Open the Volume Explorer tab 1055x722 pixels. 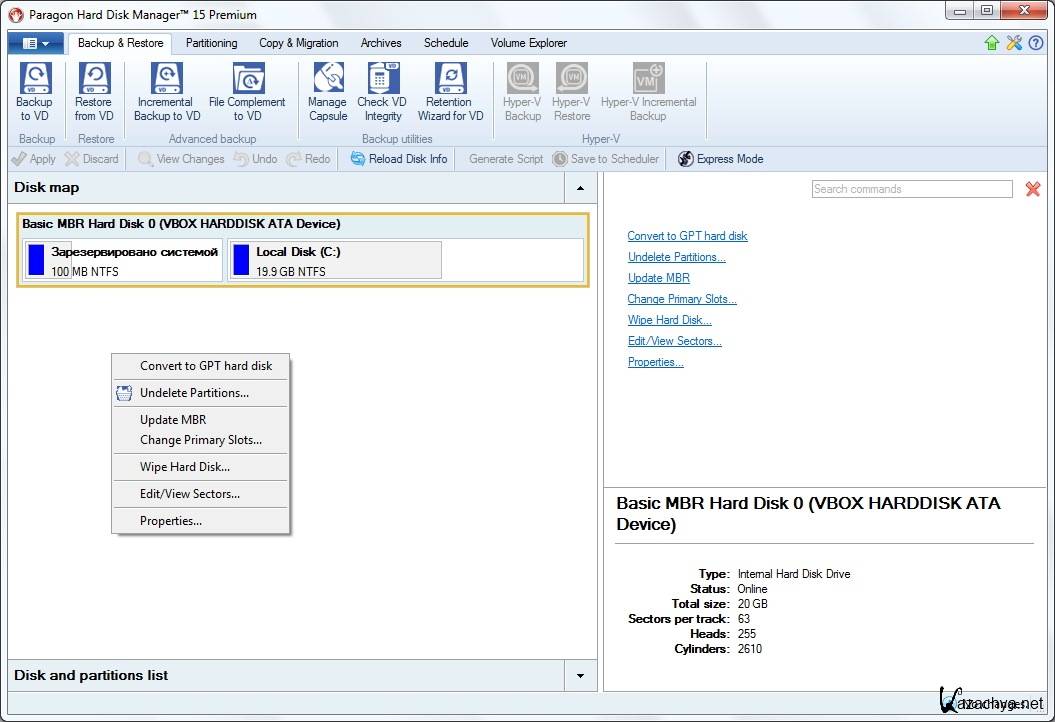point(528,43)
